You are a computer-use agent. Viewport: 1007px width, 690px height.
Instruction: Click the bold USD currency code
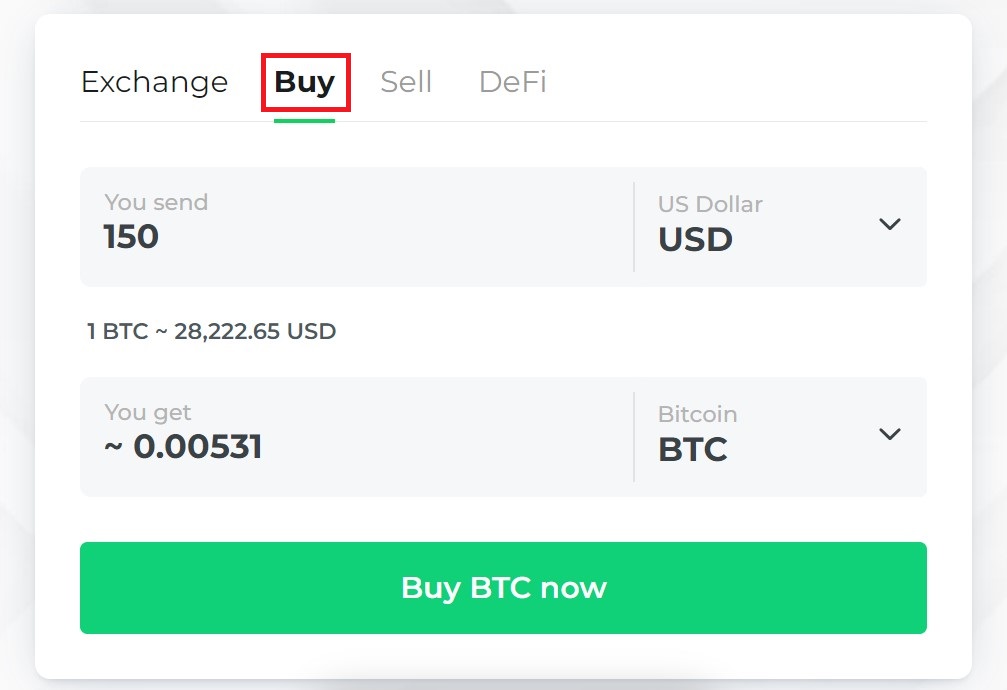point(695,240)
